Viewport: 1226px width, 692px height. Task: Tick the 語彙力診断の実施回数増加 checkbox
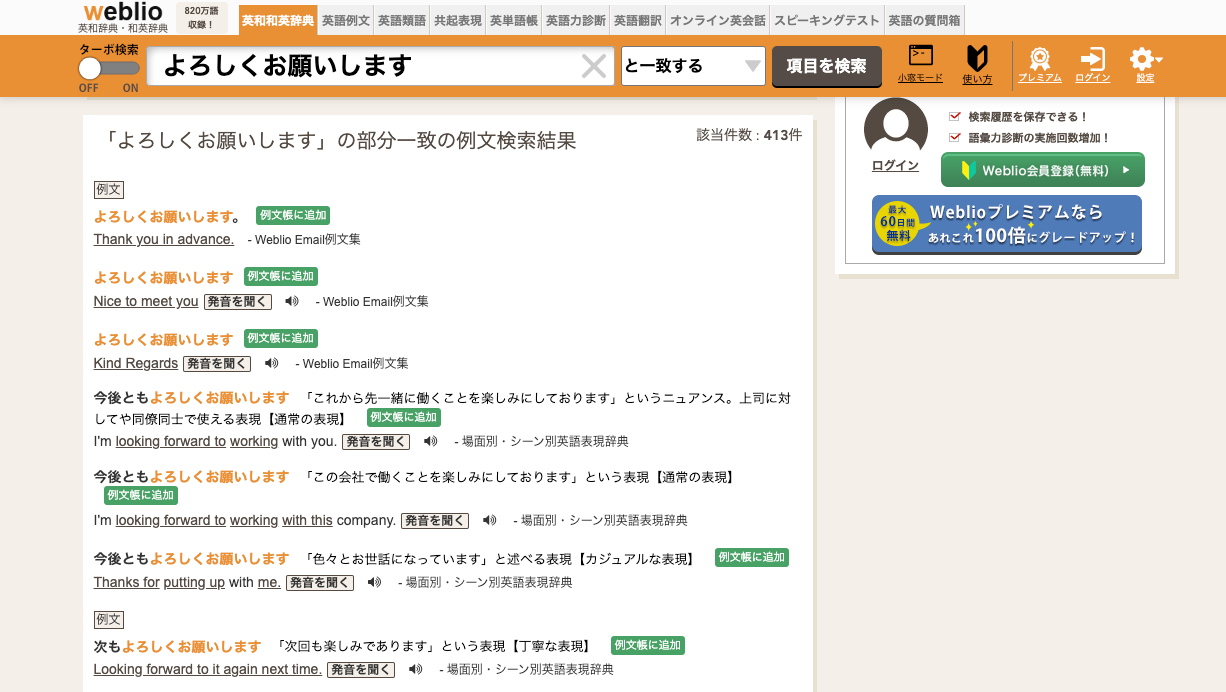point(955,138)
